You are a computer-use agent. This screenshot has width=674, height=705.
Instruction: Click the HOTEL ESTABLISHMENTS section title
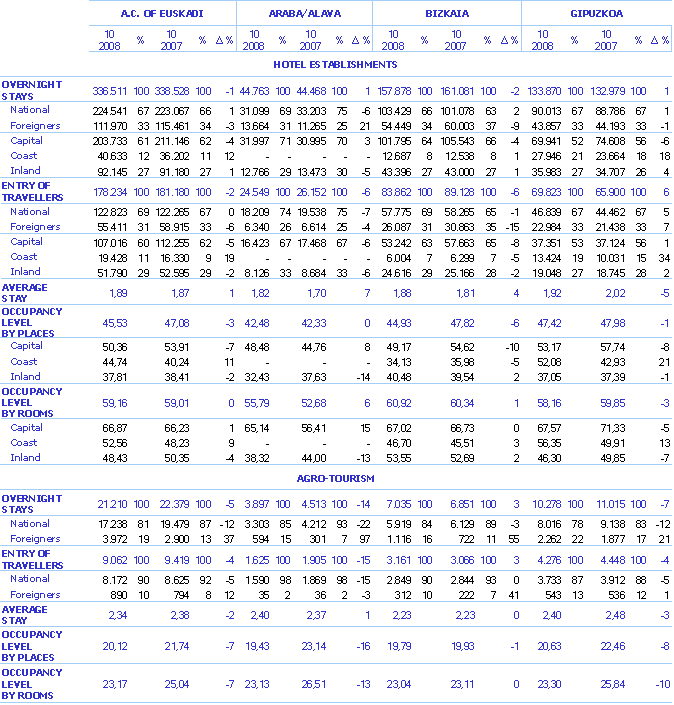pos(336,64)
